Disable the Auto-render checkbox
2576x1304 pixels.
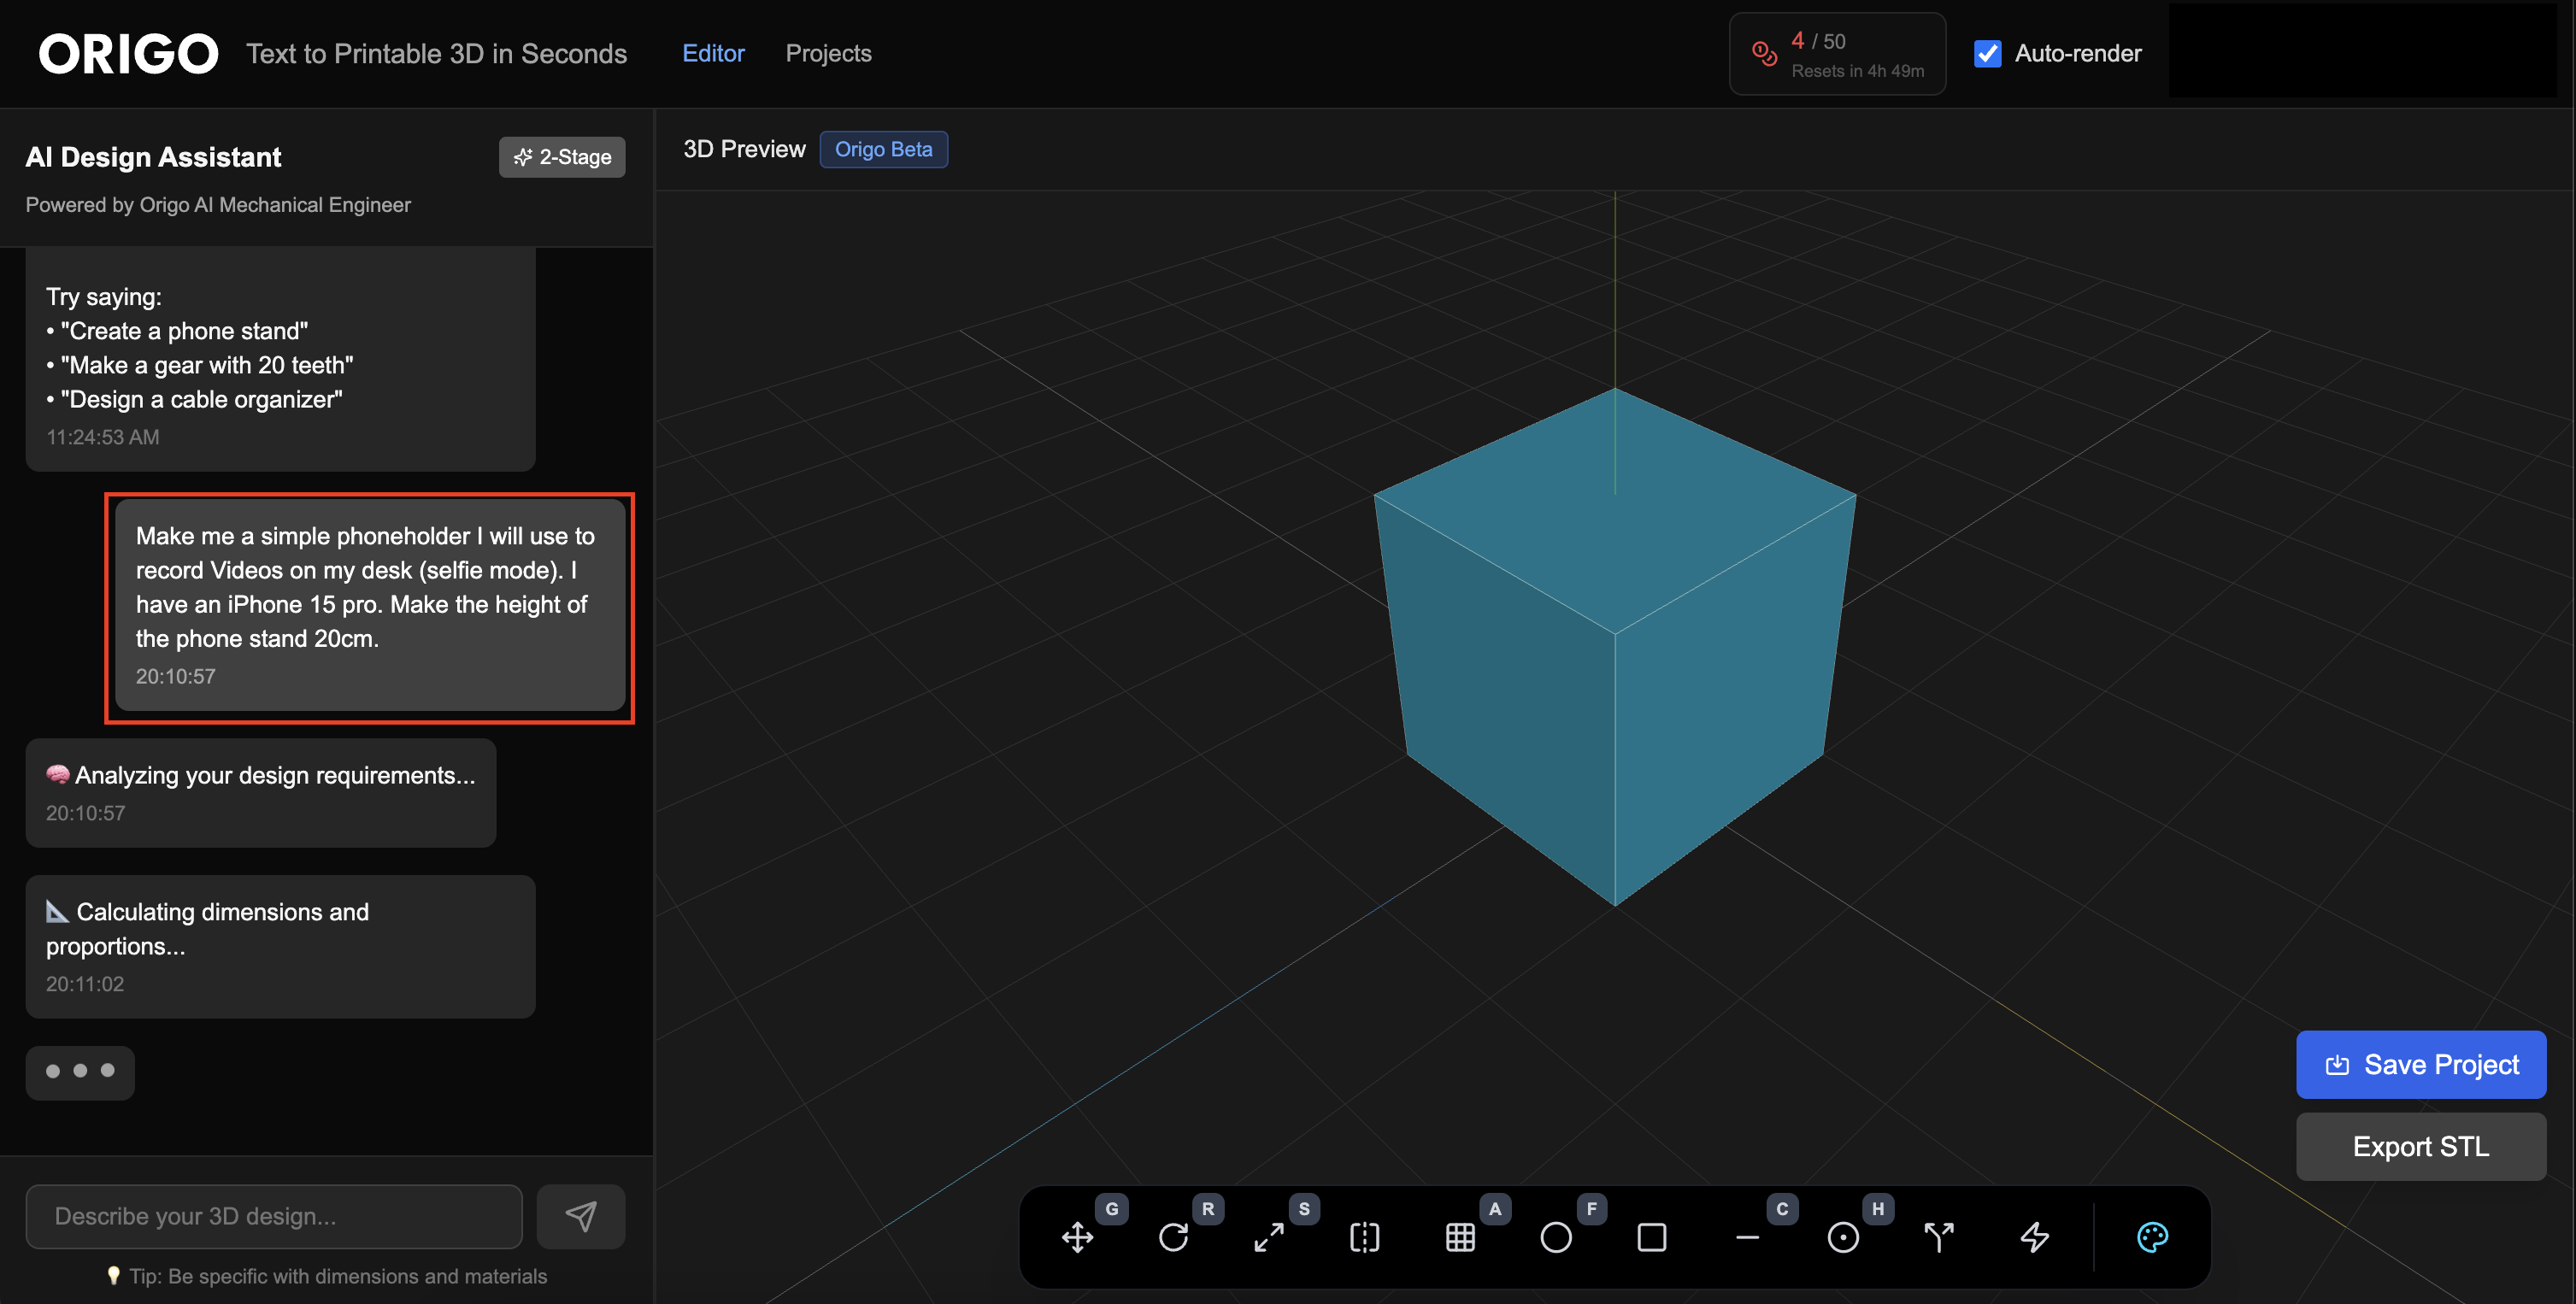point(1988,53)
